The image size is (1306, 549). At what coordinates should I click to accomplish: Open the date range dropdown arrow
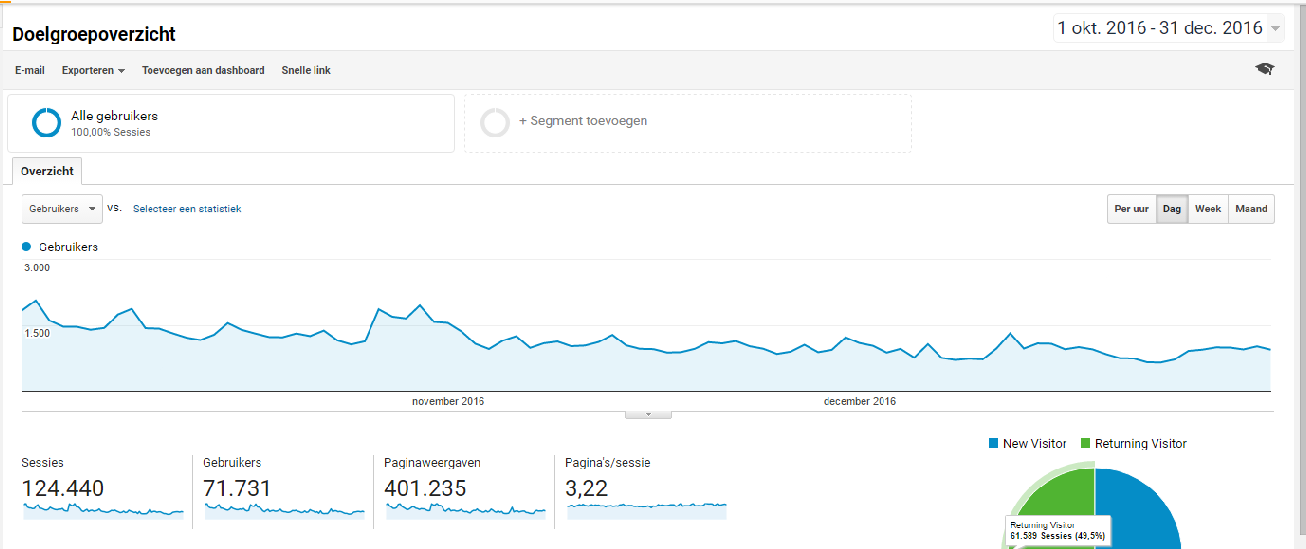click(x=1275, y=29)
